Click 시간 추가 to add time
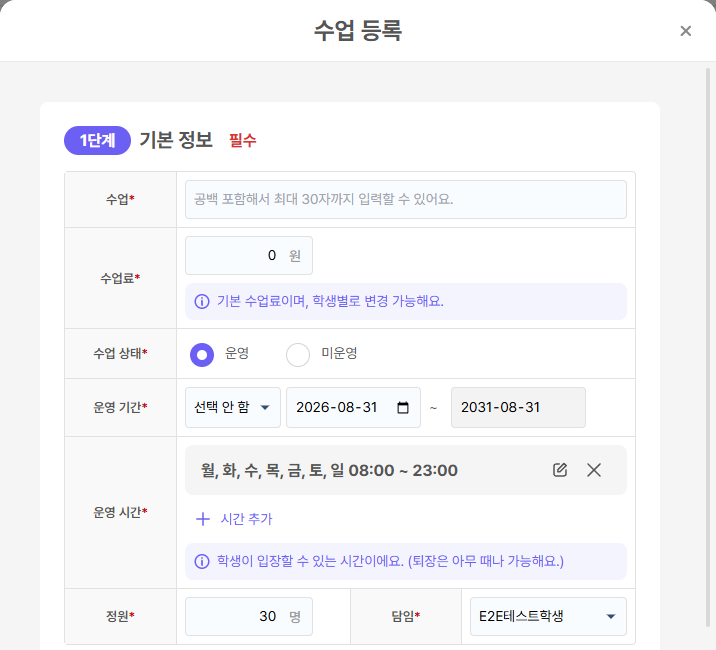Viewport: 716px width, 650px height. (246, 519)
